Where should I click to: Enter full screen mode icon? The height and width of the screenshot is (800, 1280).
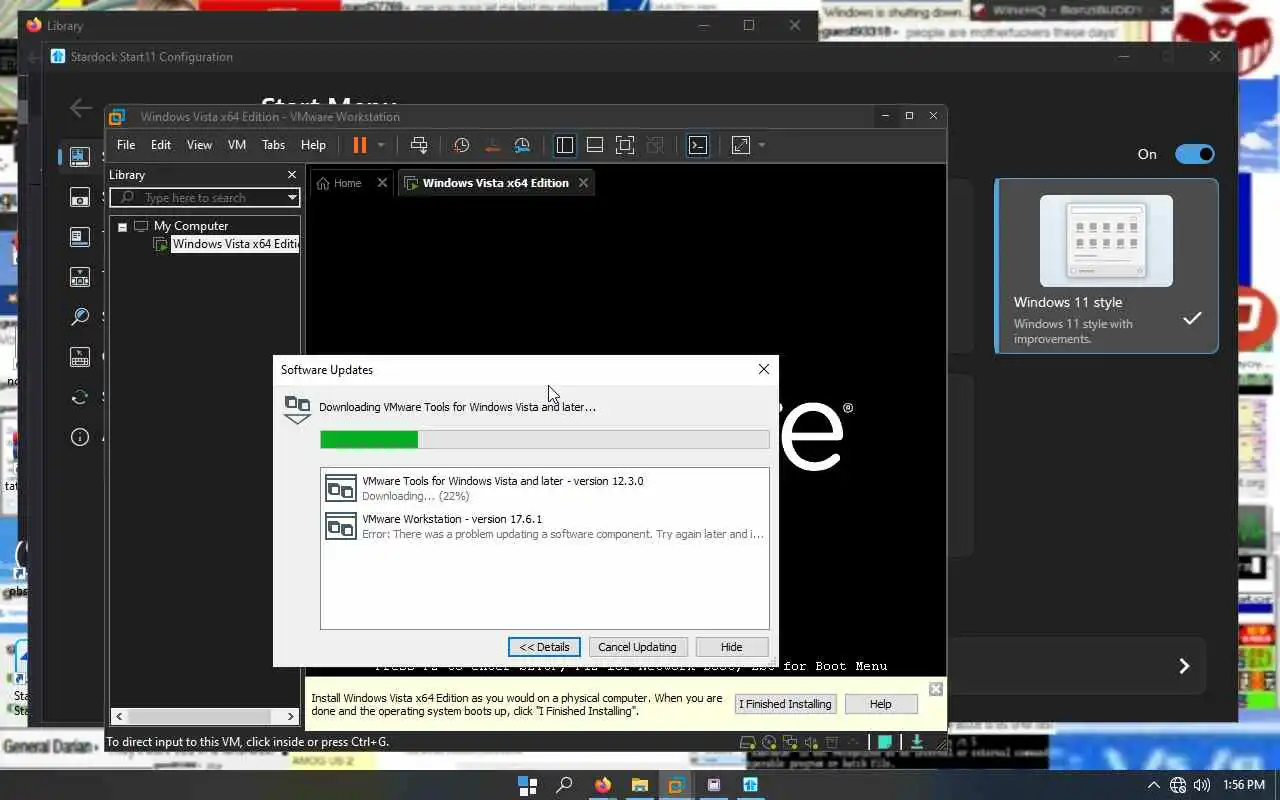[x=625, y=145]
